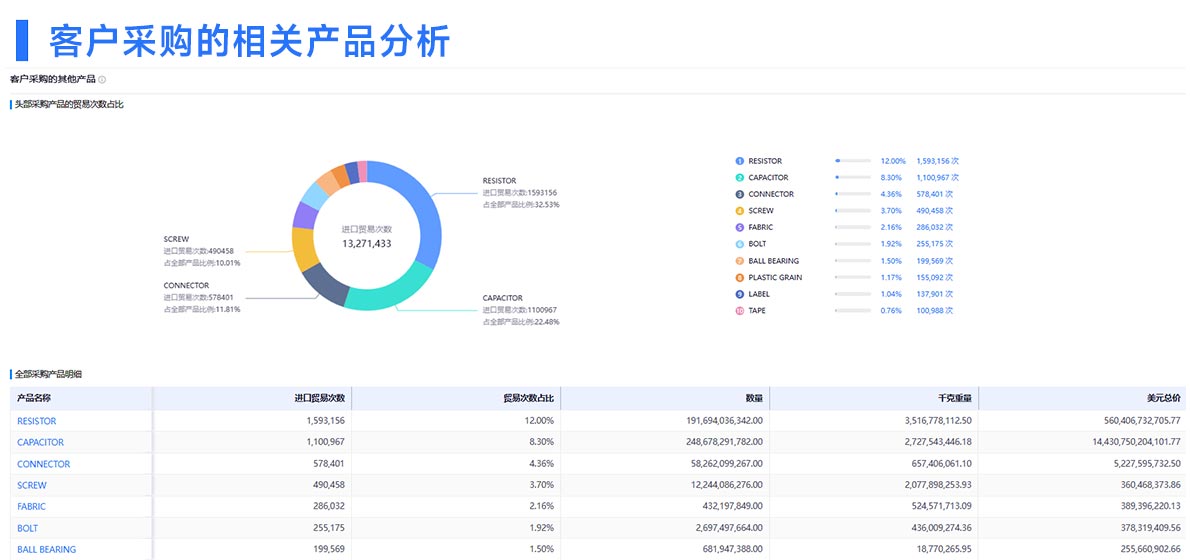Click the number 5 FABRIC rank badge

(x=740, y=228)
